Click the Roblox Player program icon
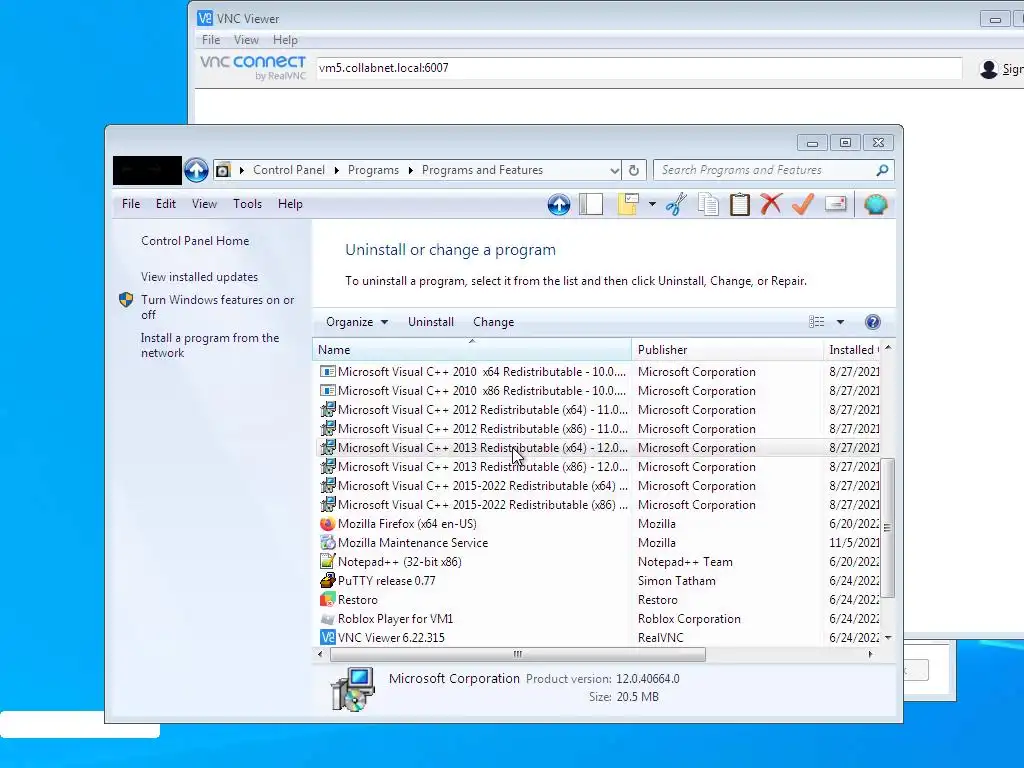 [327, 618]
